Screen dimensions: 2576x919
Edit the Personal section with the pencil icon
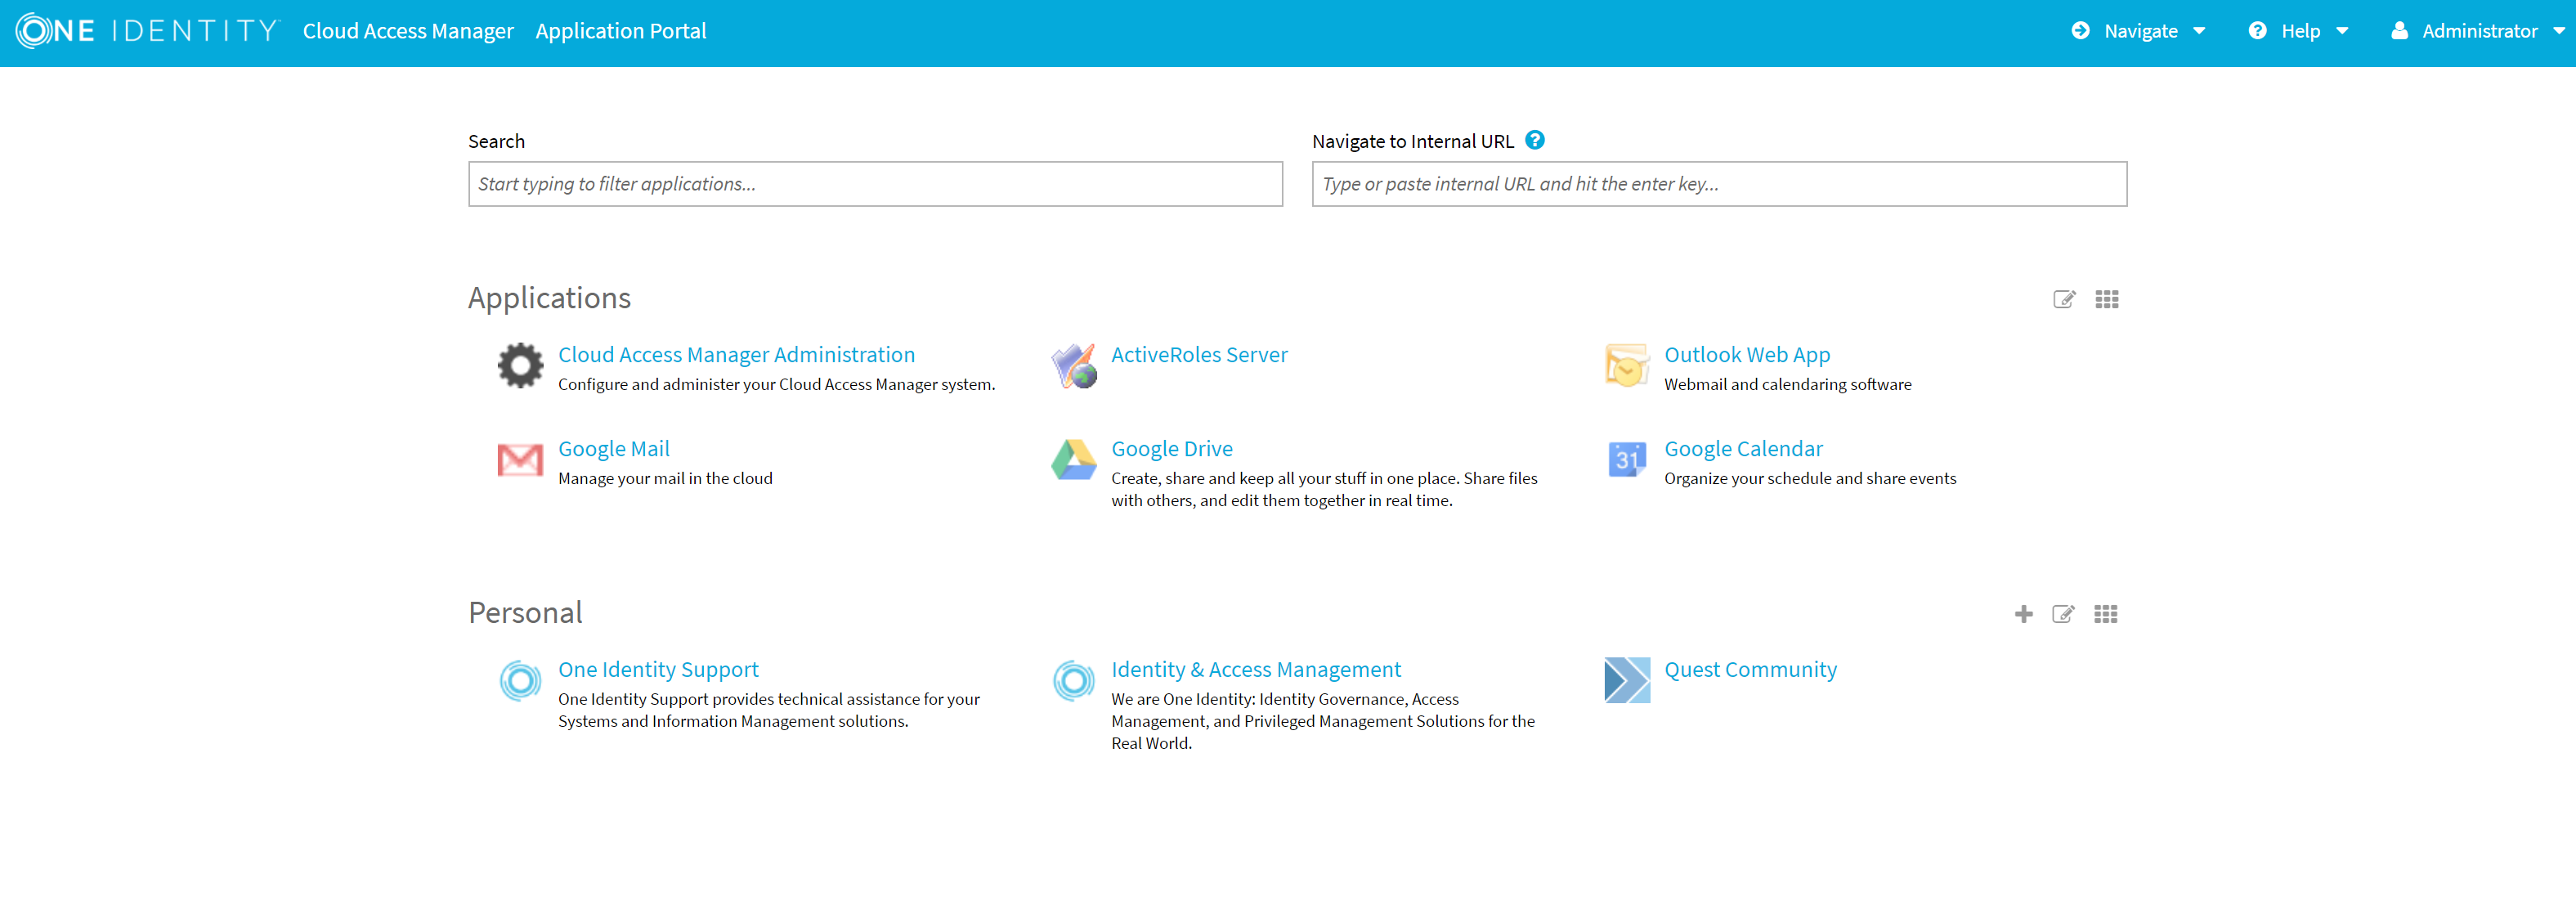2063,614
